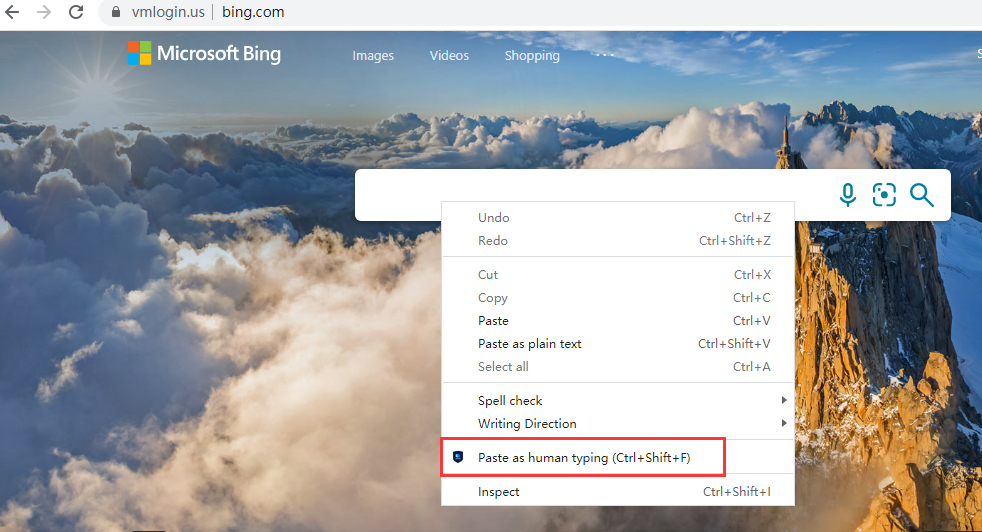
Task: Start voice search with microphone icon
Action: (x=848, y=195)
